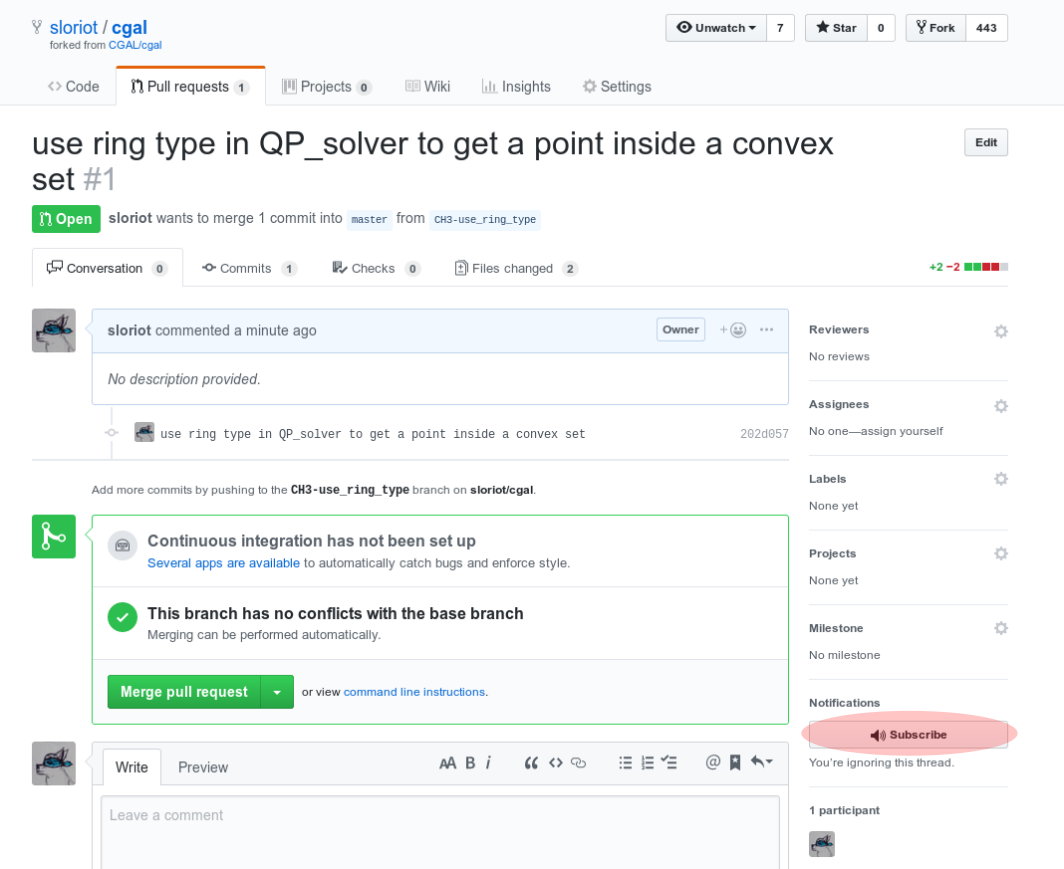Image resolution: width=1064 pixels, height=869 pixels.
Task: Open Assignees gear settings
Action: 1001,406
